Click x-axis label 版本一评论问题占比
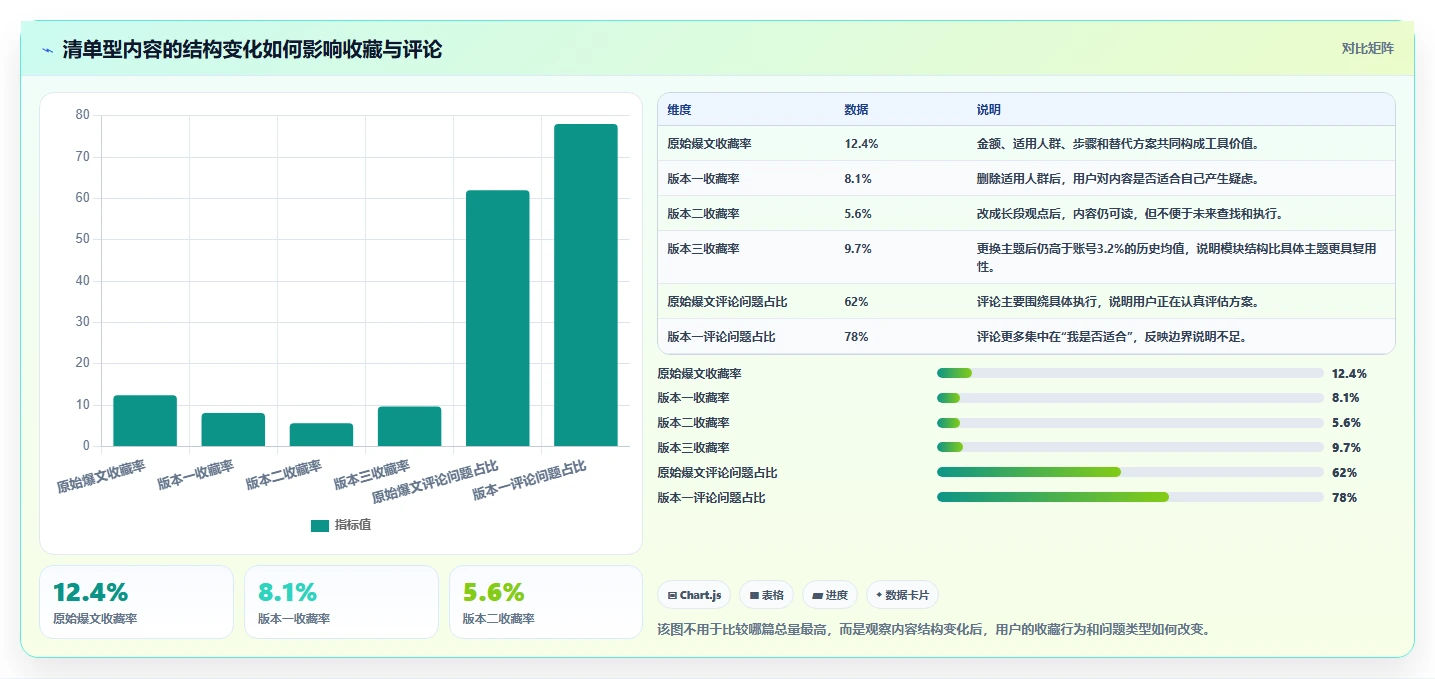The image size is (1435, 679). 528,480
